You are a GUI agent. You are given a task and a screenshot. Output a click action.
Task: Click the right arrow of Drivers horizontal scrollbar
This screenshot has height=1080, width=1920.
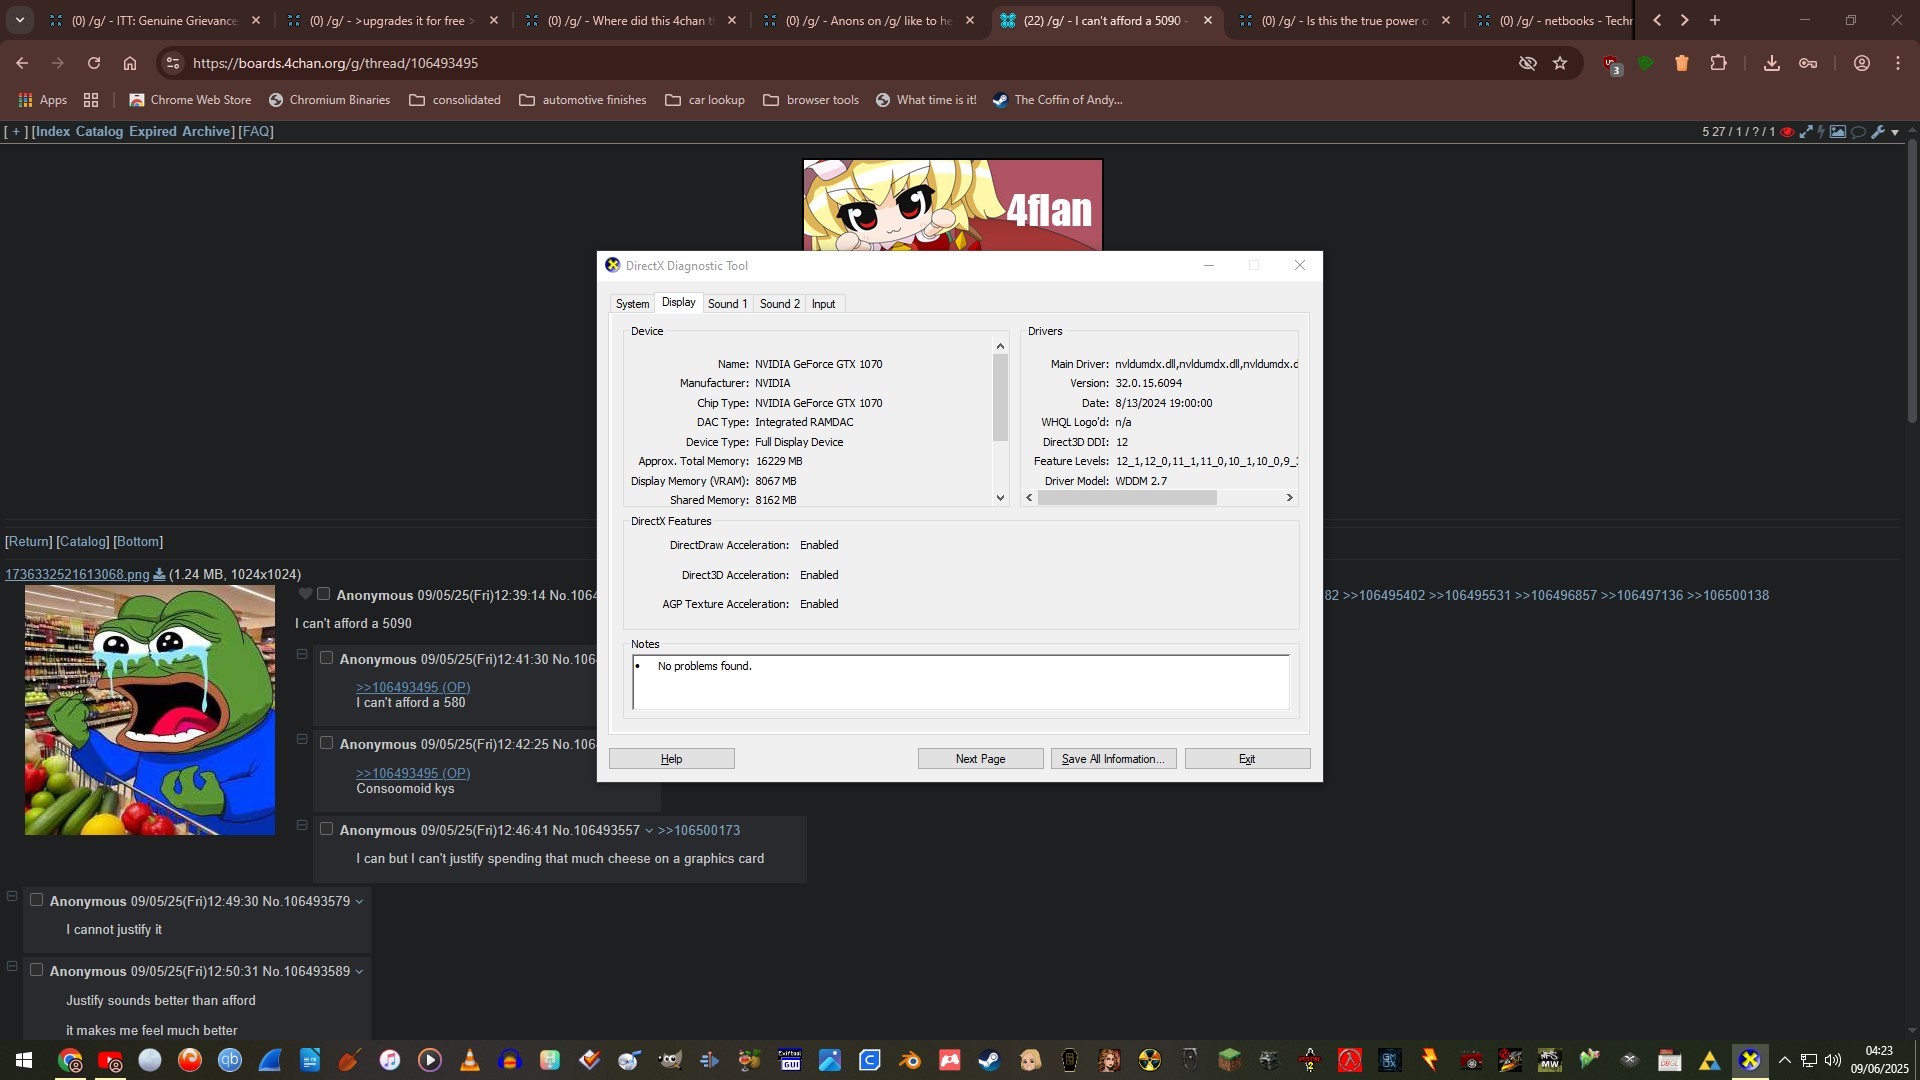[1289, 498]
